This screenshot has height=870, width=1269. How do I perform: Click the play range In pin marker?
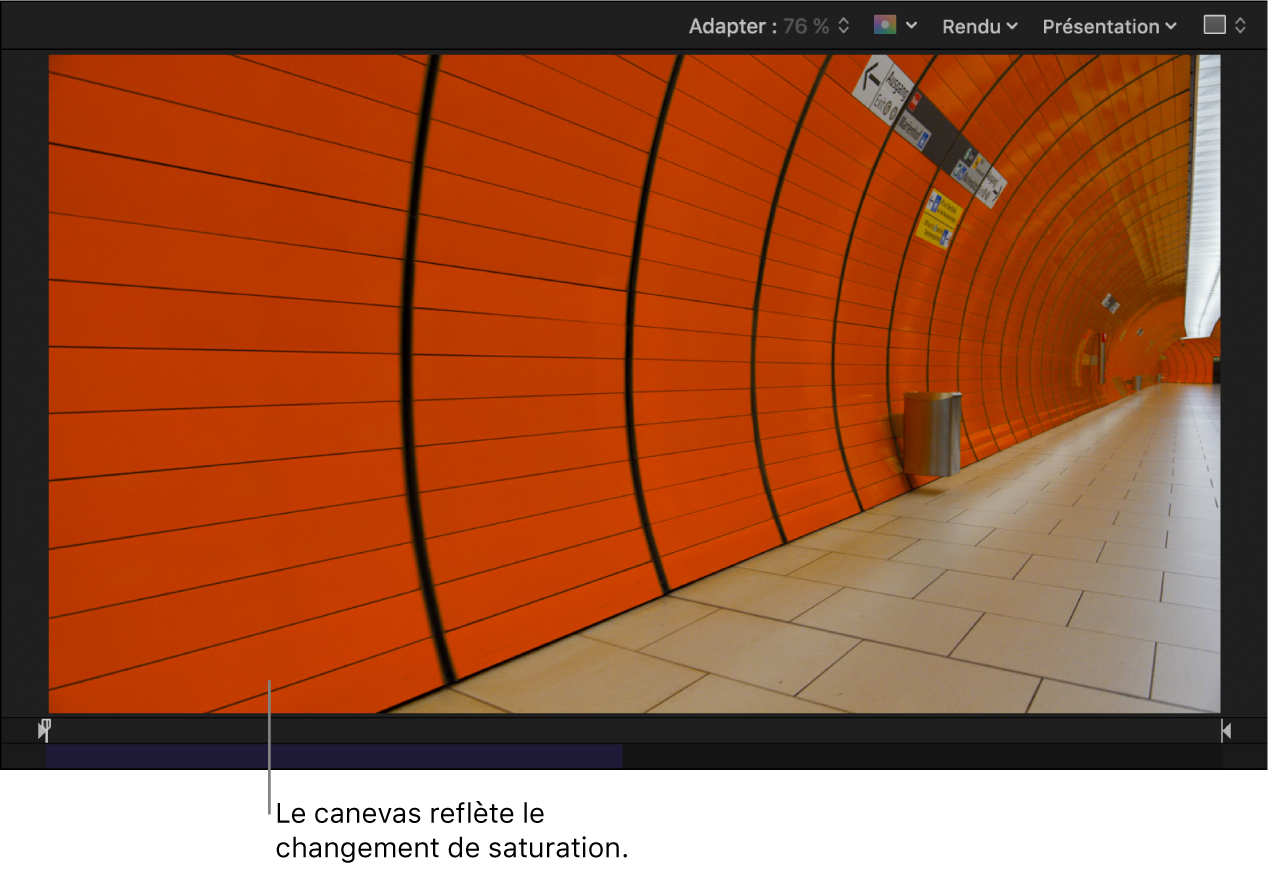tap(42, 730)
